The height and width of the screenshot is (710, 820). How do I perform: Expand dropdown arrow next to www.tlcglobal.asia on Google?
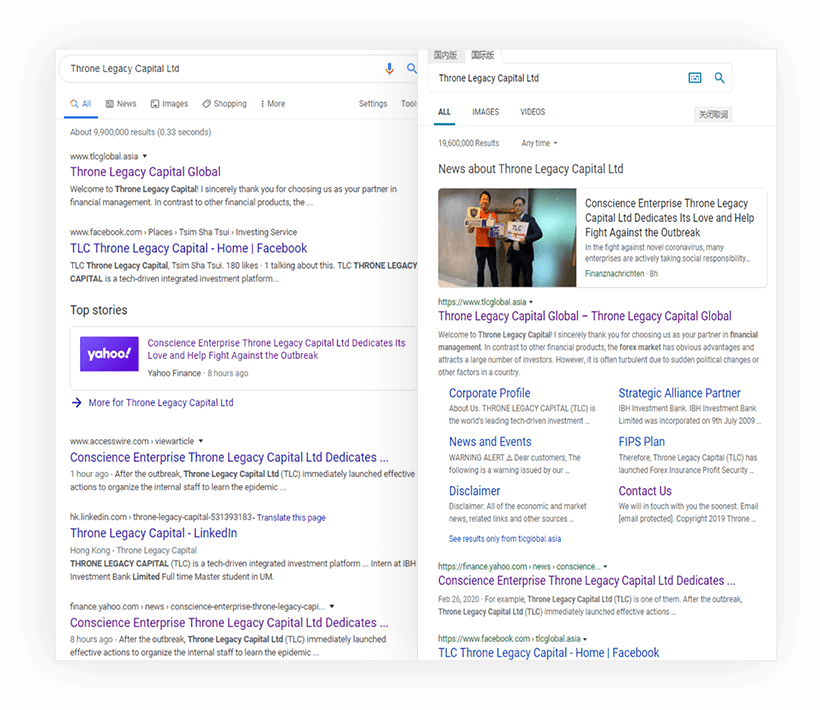pos(145,156)
